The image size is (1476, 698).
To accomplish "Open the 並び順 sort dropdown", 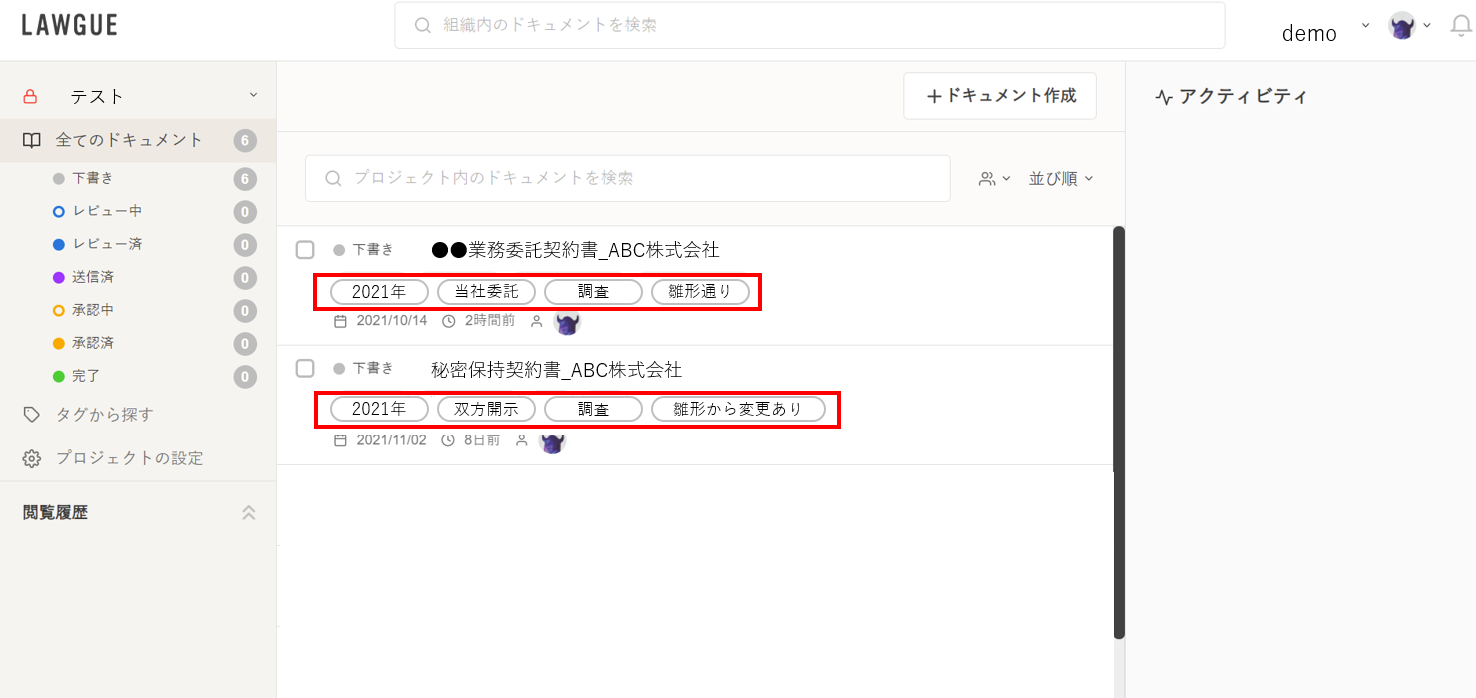I will pyautogui.click(x=1061, y=178).
